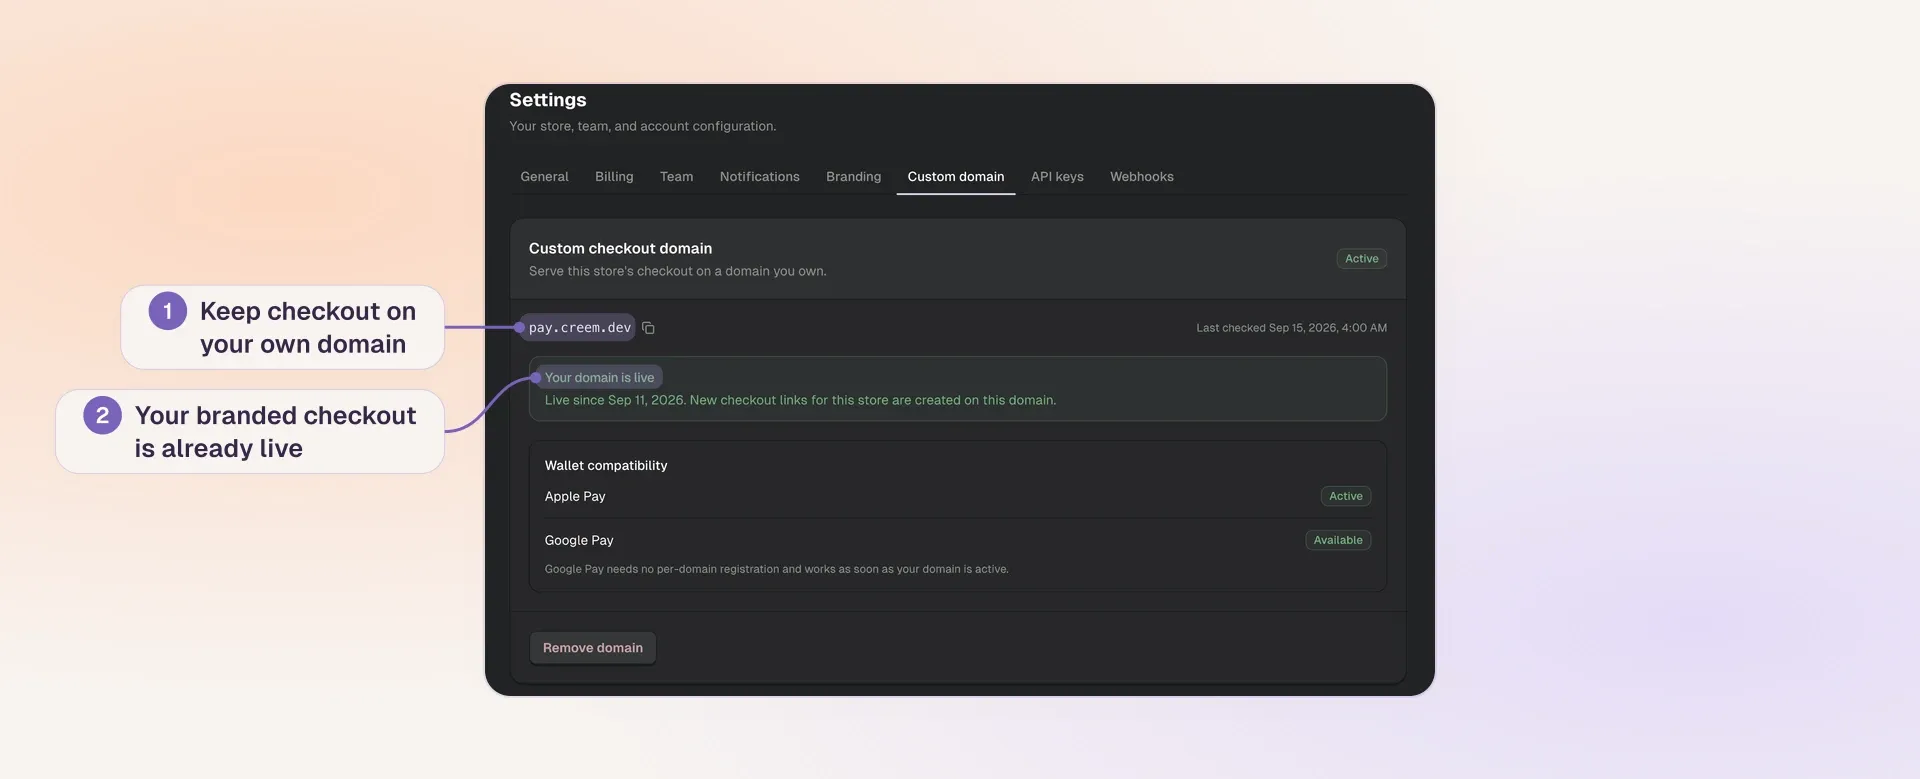Image resolution: width=1920 pixels, height=779 pixels.
Task: Click the Last checked Sep 15, 2026 timestamp
Action: click(x=1291, y=328)
